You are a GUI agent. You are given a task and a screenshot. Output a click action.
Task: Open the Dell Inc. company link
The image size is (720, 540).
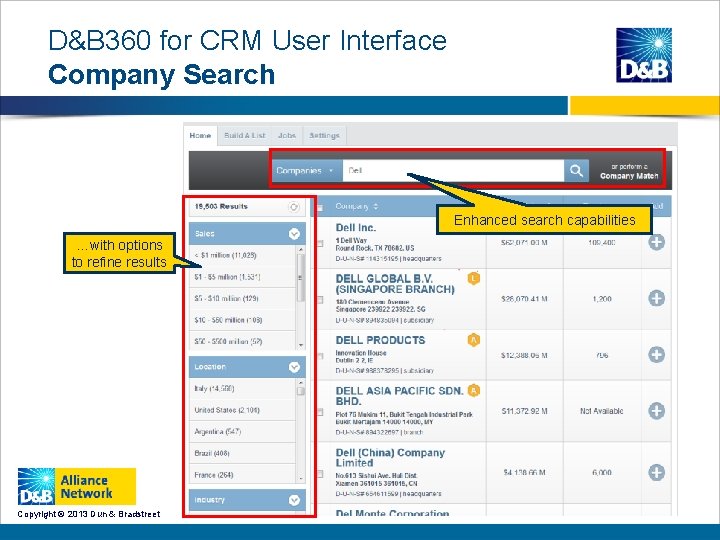(356, 228)
